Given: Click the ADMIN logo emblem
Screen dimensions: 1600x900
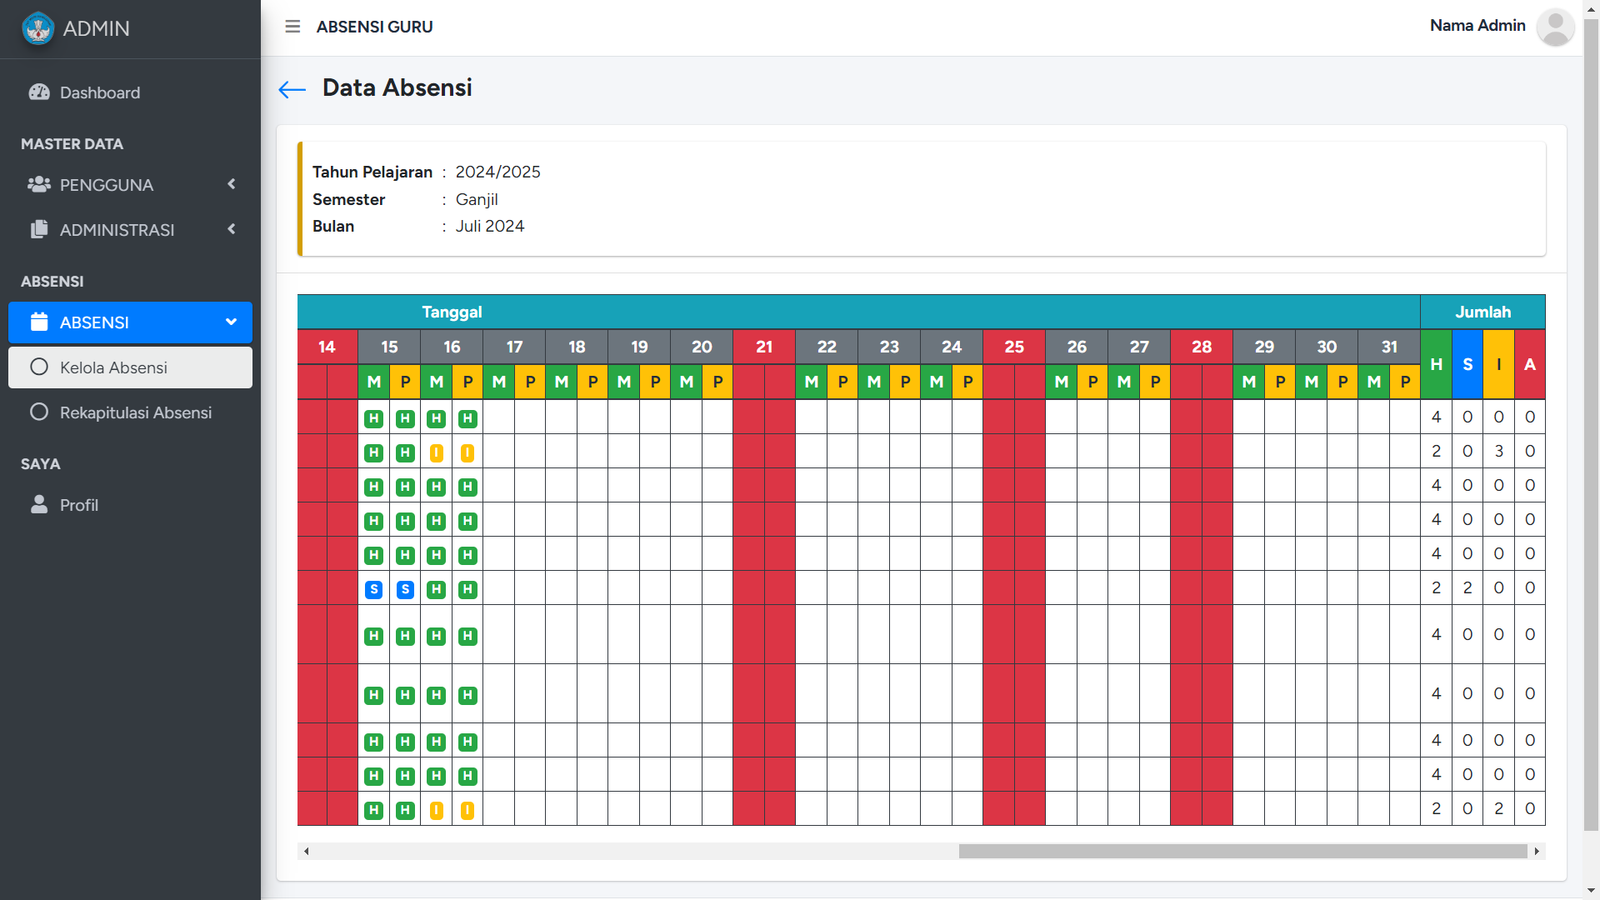Looking at the screenshot, I should click(38, 29).
